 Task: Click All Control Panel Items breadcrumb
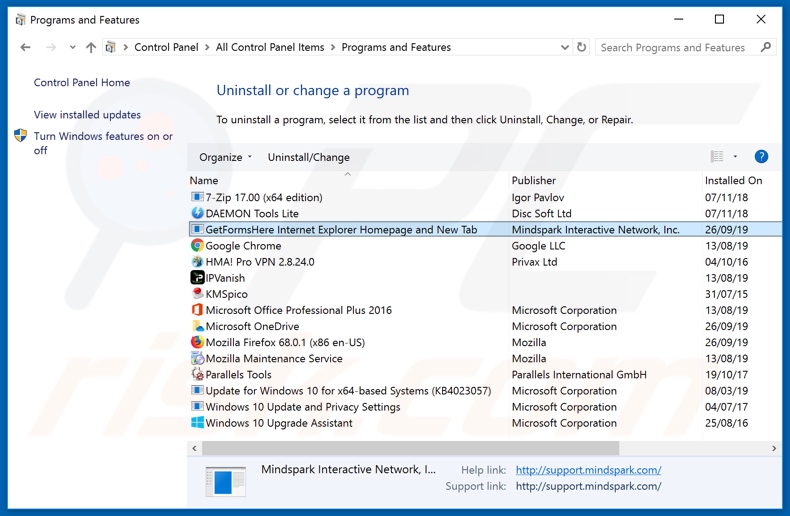click(x=270, y=47)
